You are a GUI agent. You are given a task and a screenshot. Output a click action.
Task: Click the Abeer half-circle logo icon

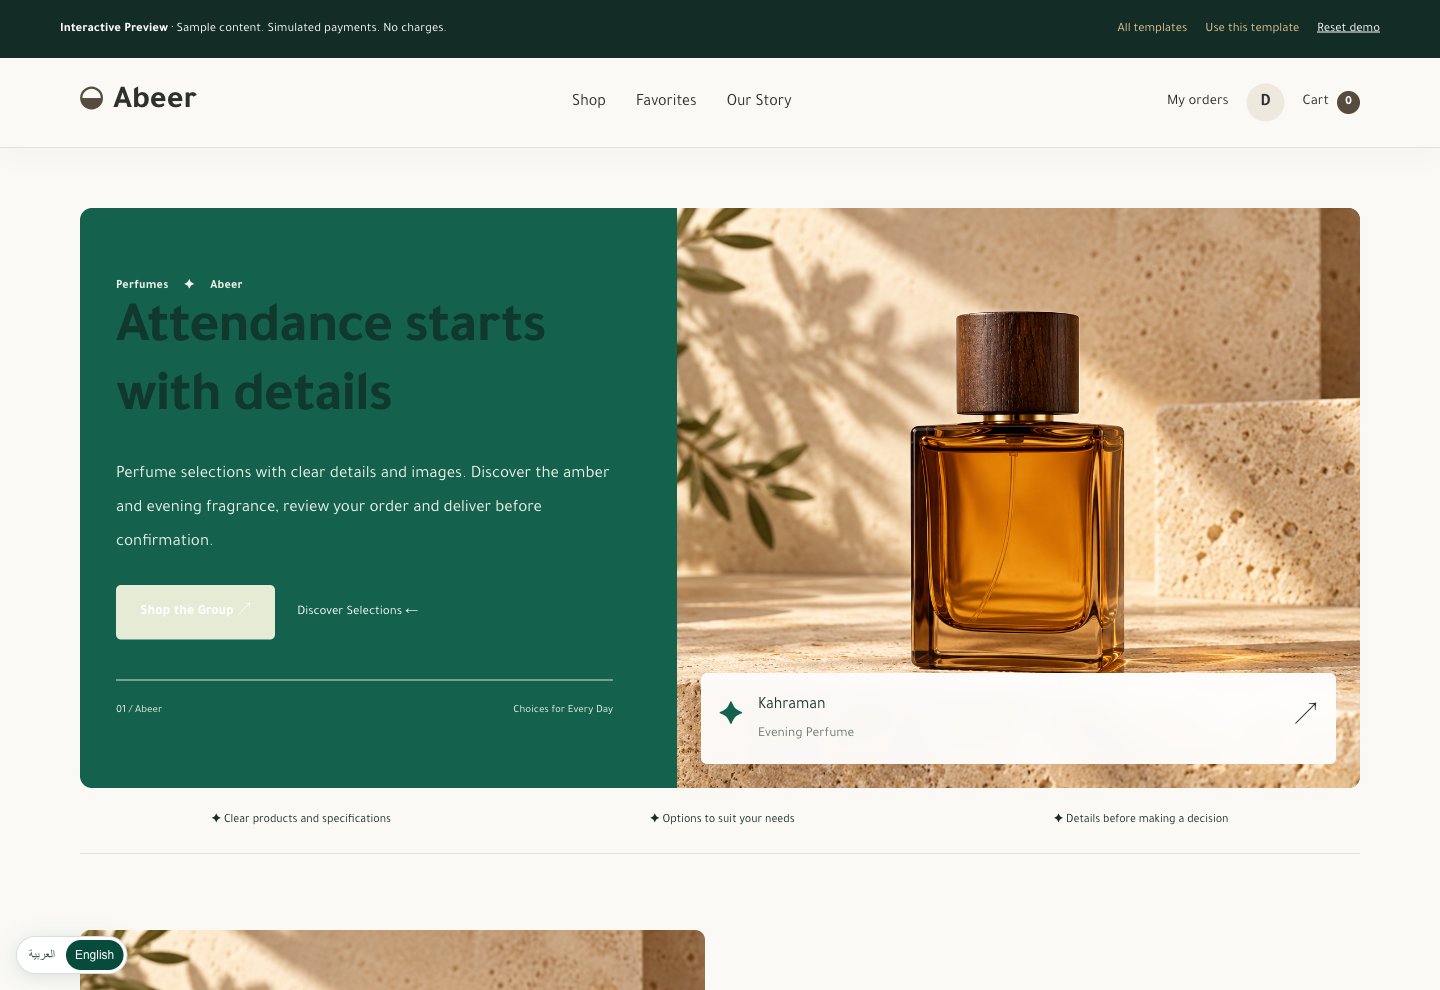(x=91, y=98)
